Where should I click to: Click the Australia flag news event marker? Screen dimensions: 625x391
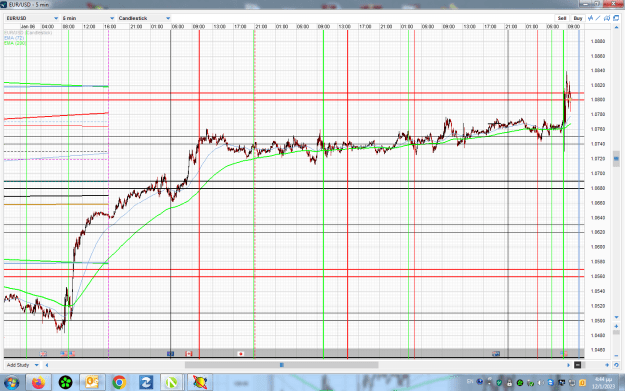[496, 354]
